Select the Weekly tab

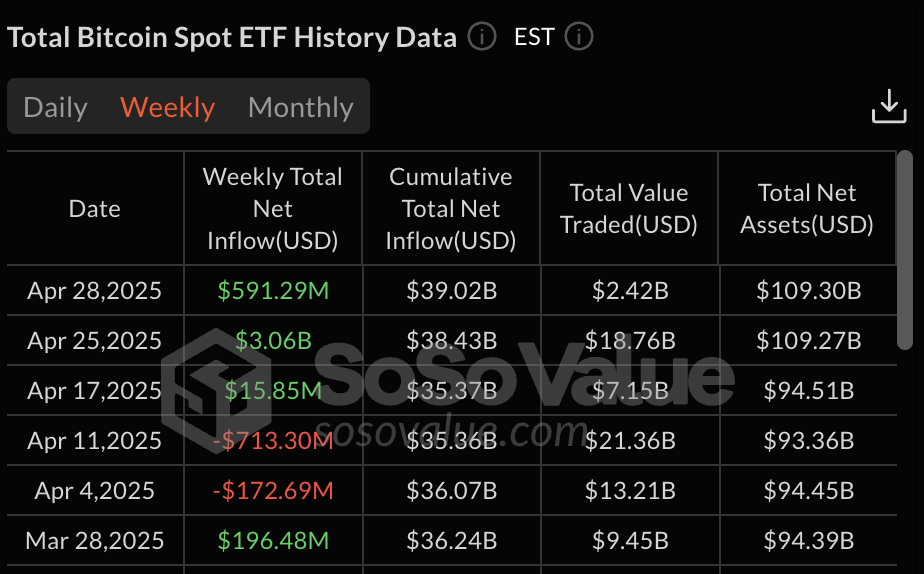[167, 107]
